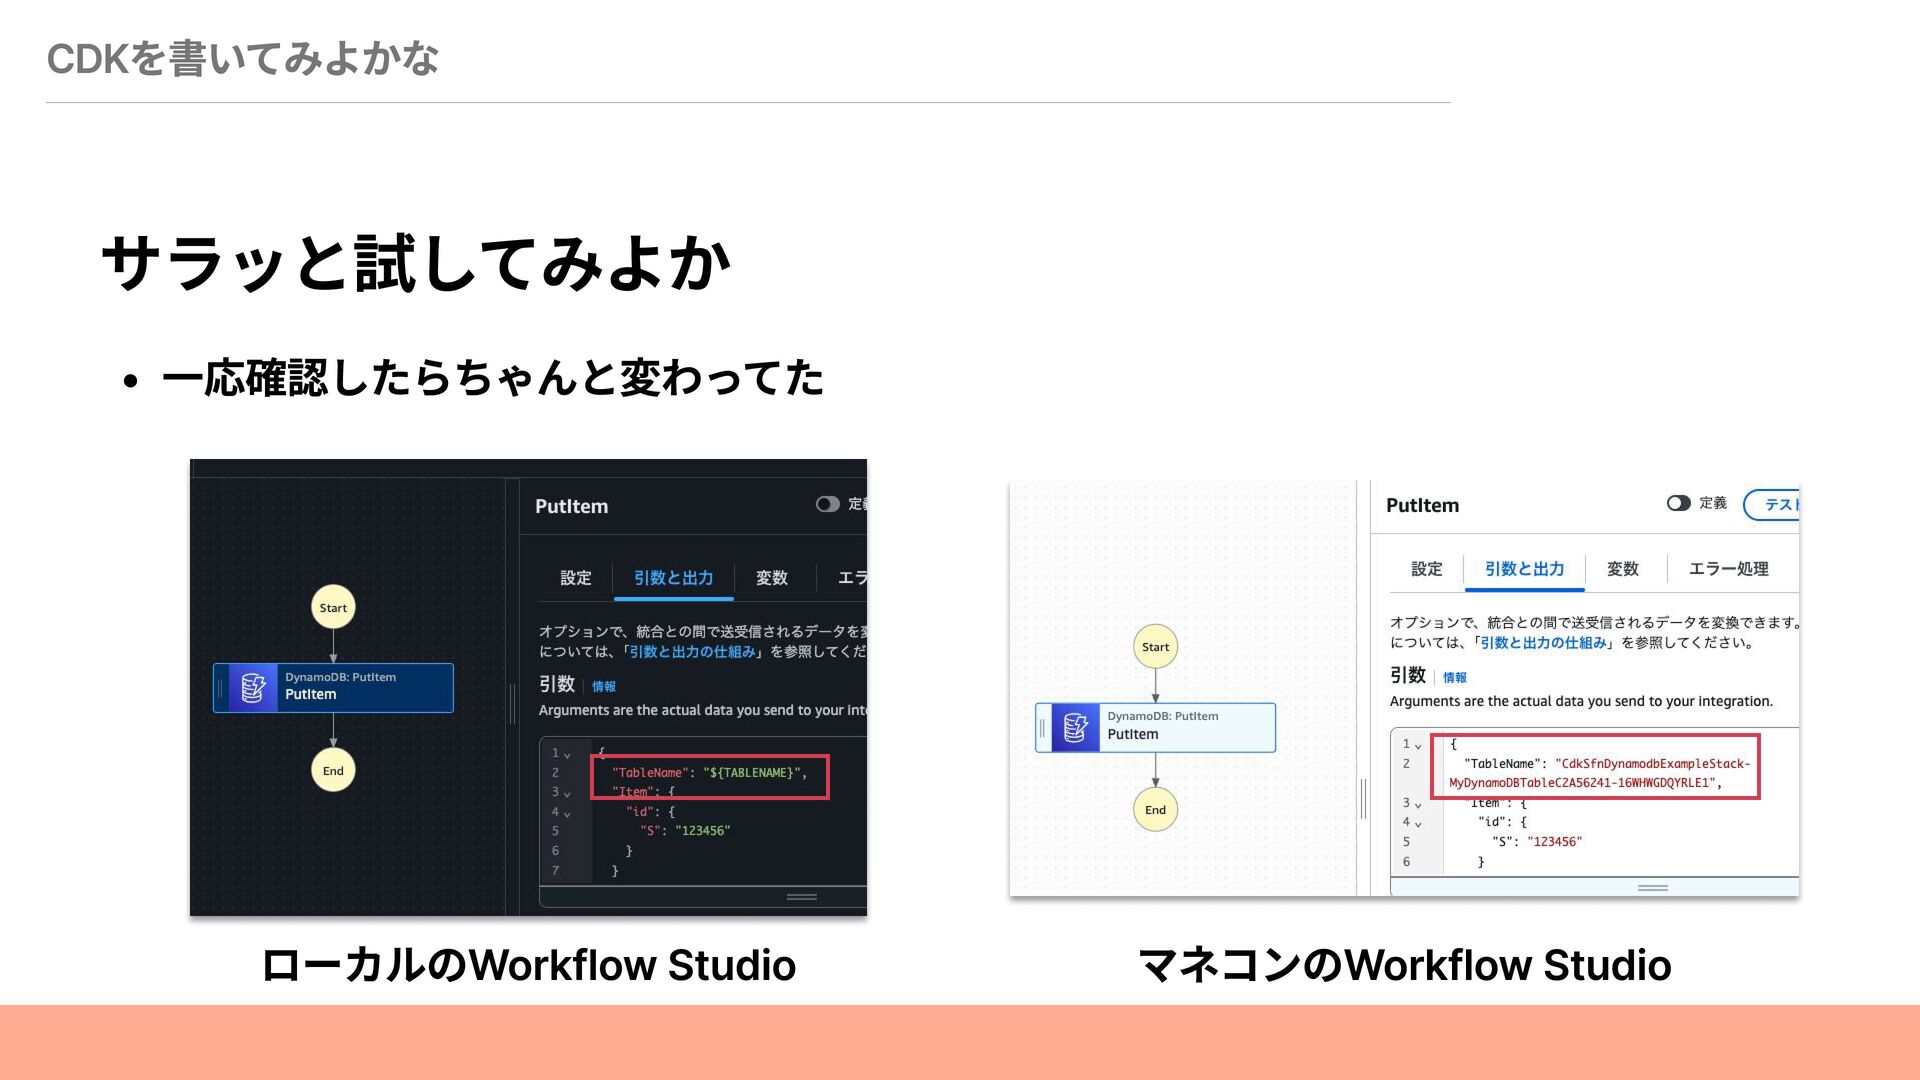
Task: Click the PutItem heading in the console panel
Action: (1422, 505)
